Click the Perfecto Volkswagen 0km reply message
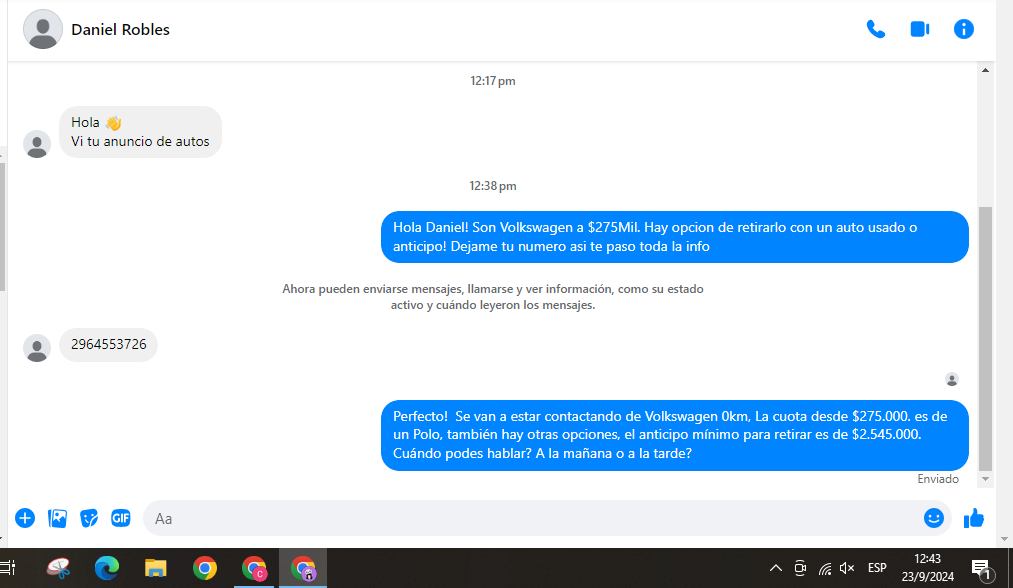The height and width of the screenshot is (588, 1013). point(674,435)
